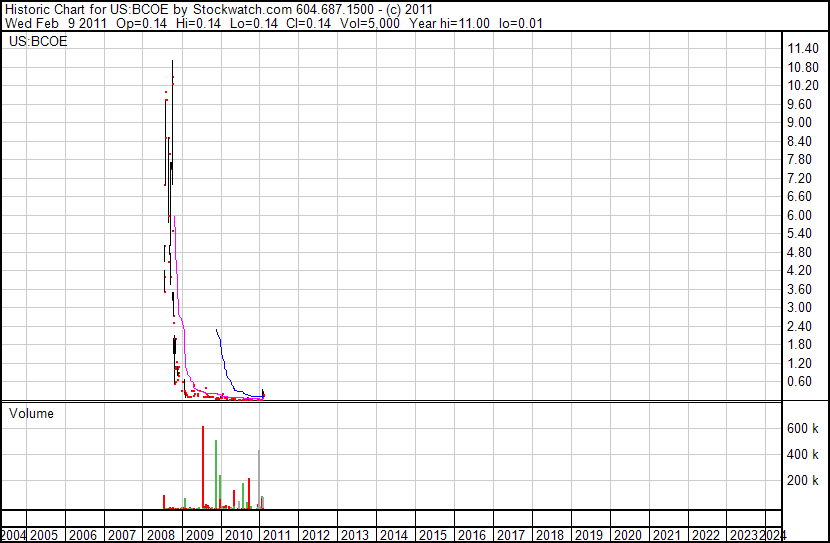Image resolution: width=830 pixels, height=543 pixels.
Task: Click the 11.40 price axis label
Action: 803,49
